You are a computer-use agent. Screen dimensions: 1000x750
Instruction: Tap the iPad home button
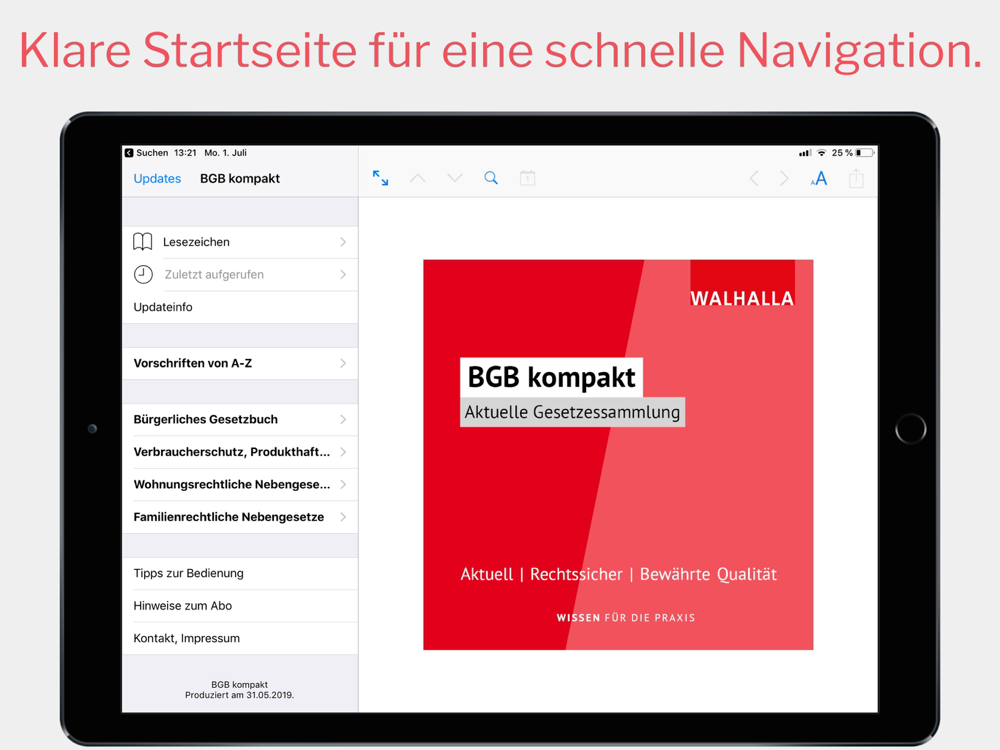click(910, 429)
